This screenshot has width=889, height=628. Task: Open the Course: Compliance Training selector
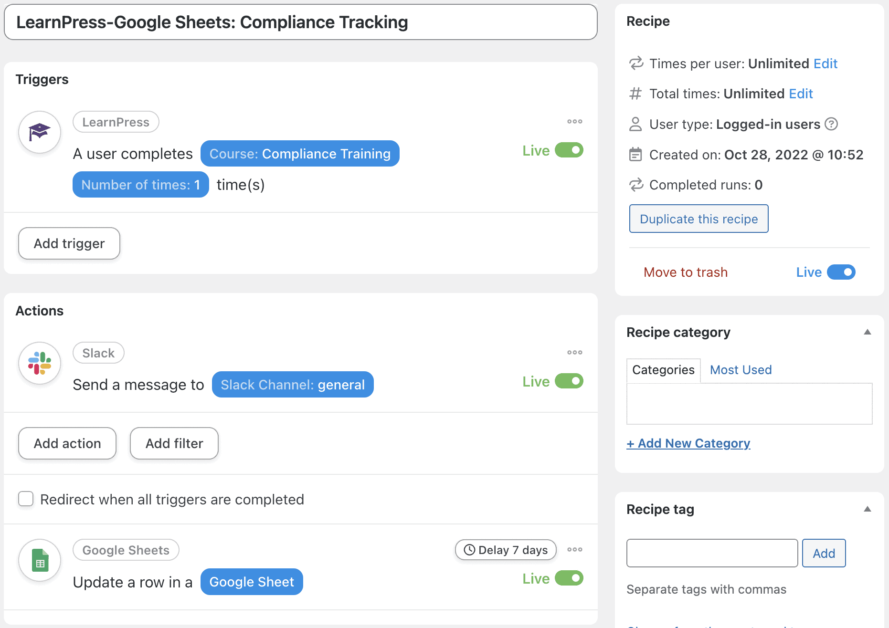300,154
